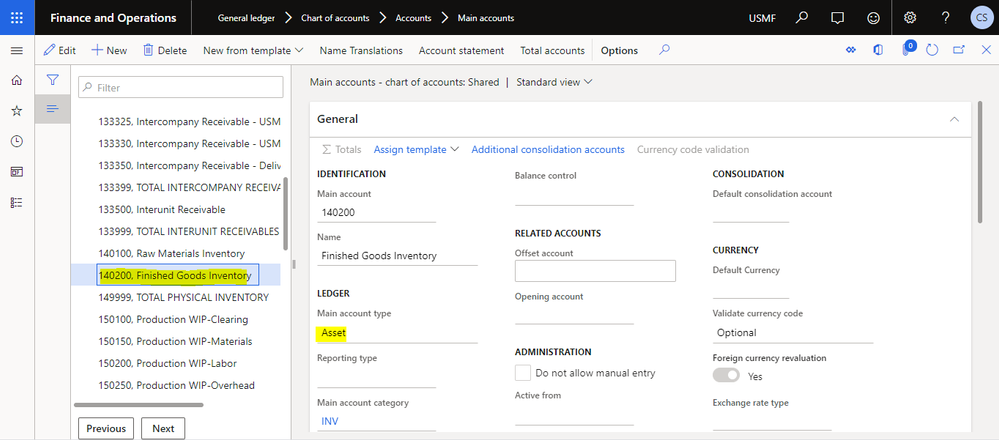Show Favorites star in left sidebar
The image size is (999, 440).
coord(16,111)
